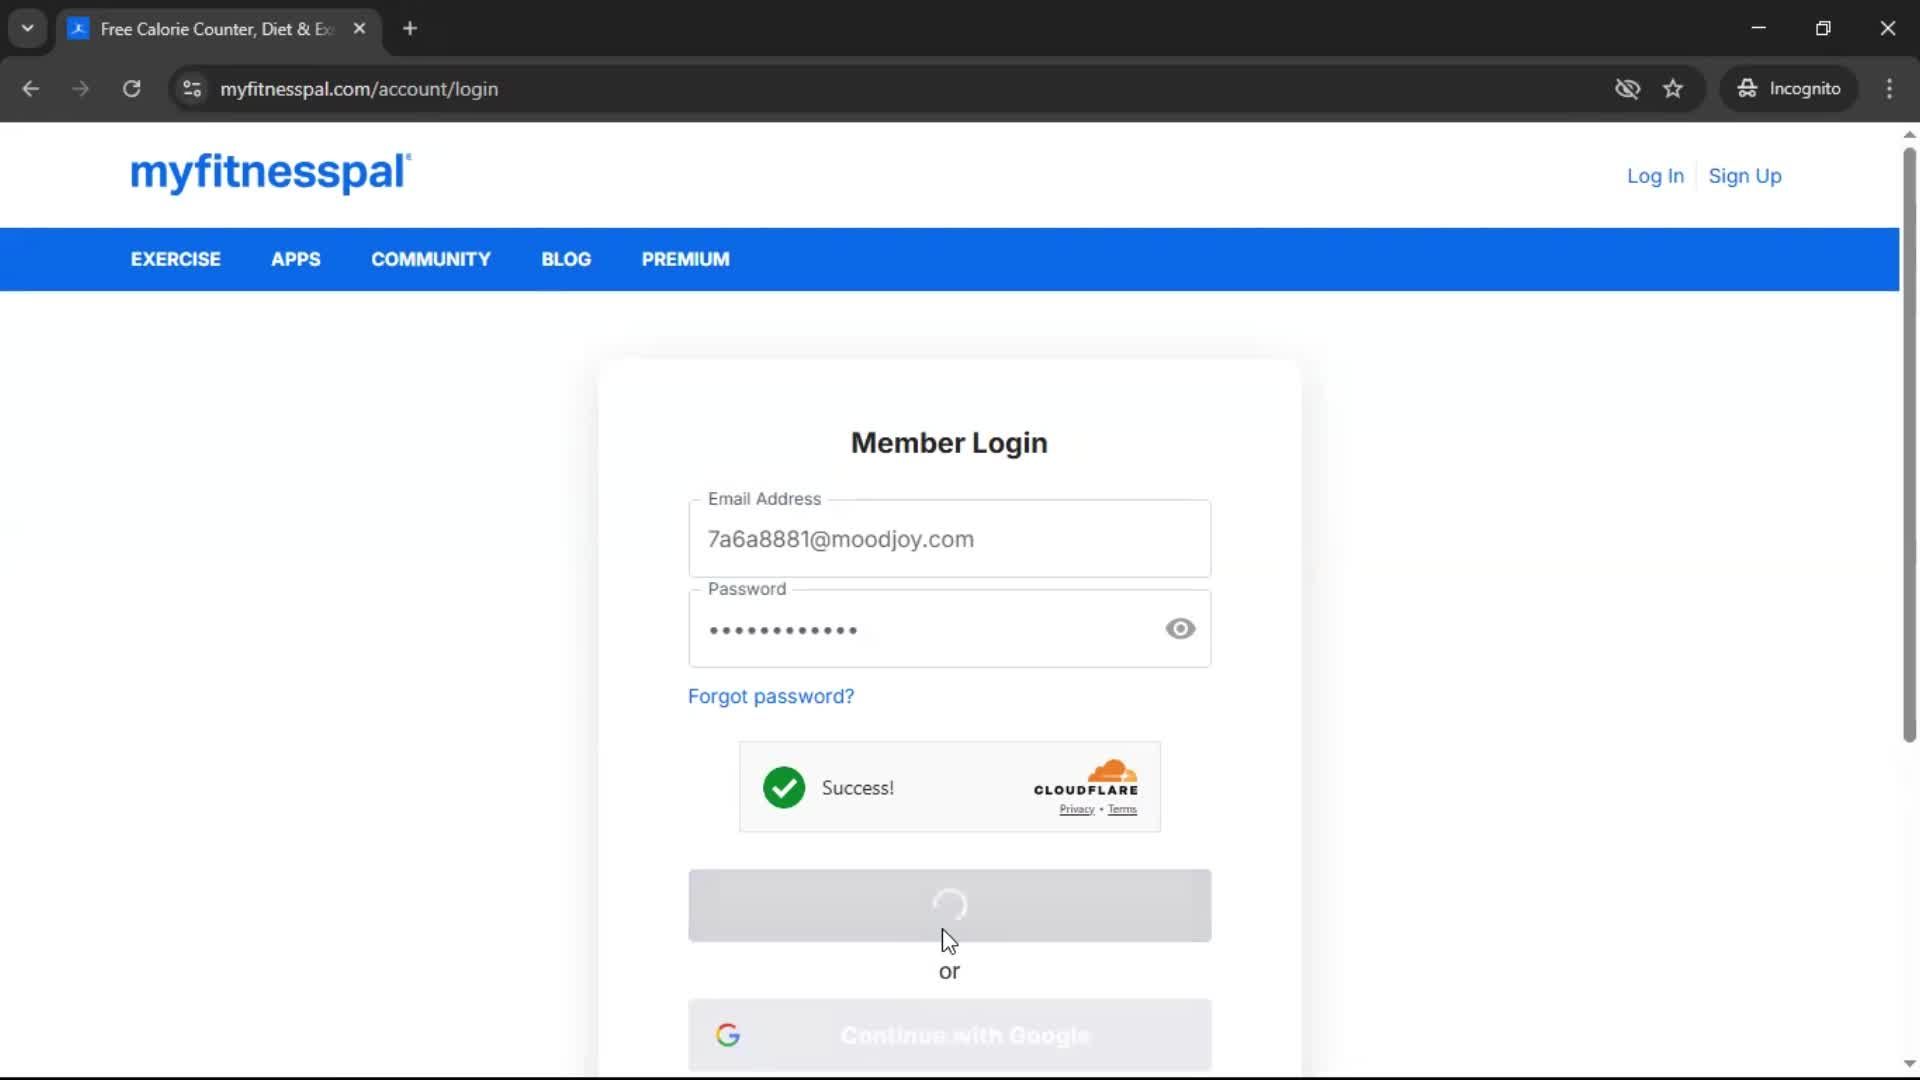Click the address bar URL
This screenshot has width=1920, height=1080.
tap(359, 89)
